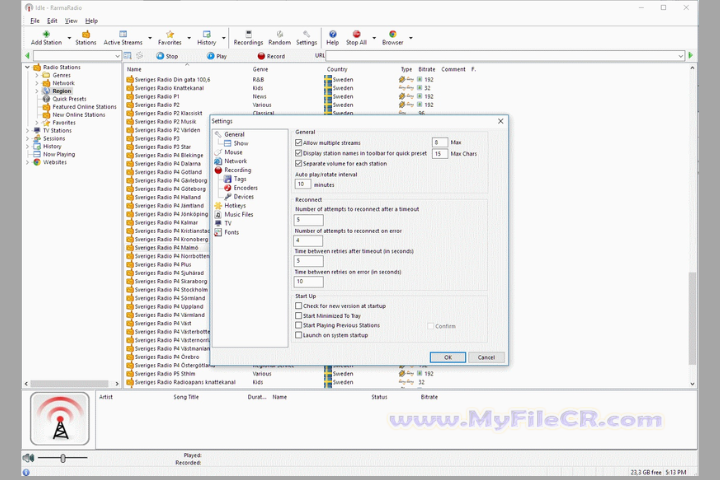Open the Favorites dropdown arrow
The width and height of the screenshot is (720, 480).
[189, 38]
